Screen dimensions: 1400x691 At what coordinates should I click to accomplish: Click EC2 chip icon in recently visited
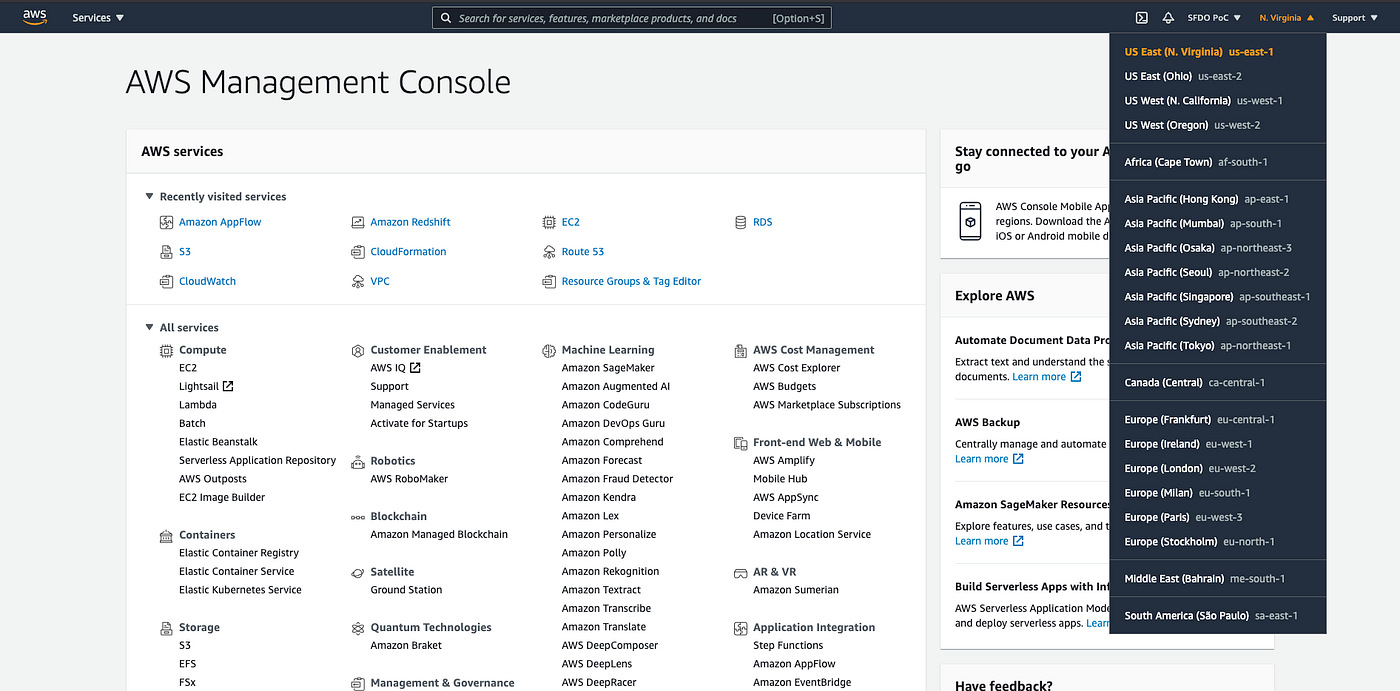tap(549, 222)
